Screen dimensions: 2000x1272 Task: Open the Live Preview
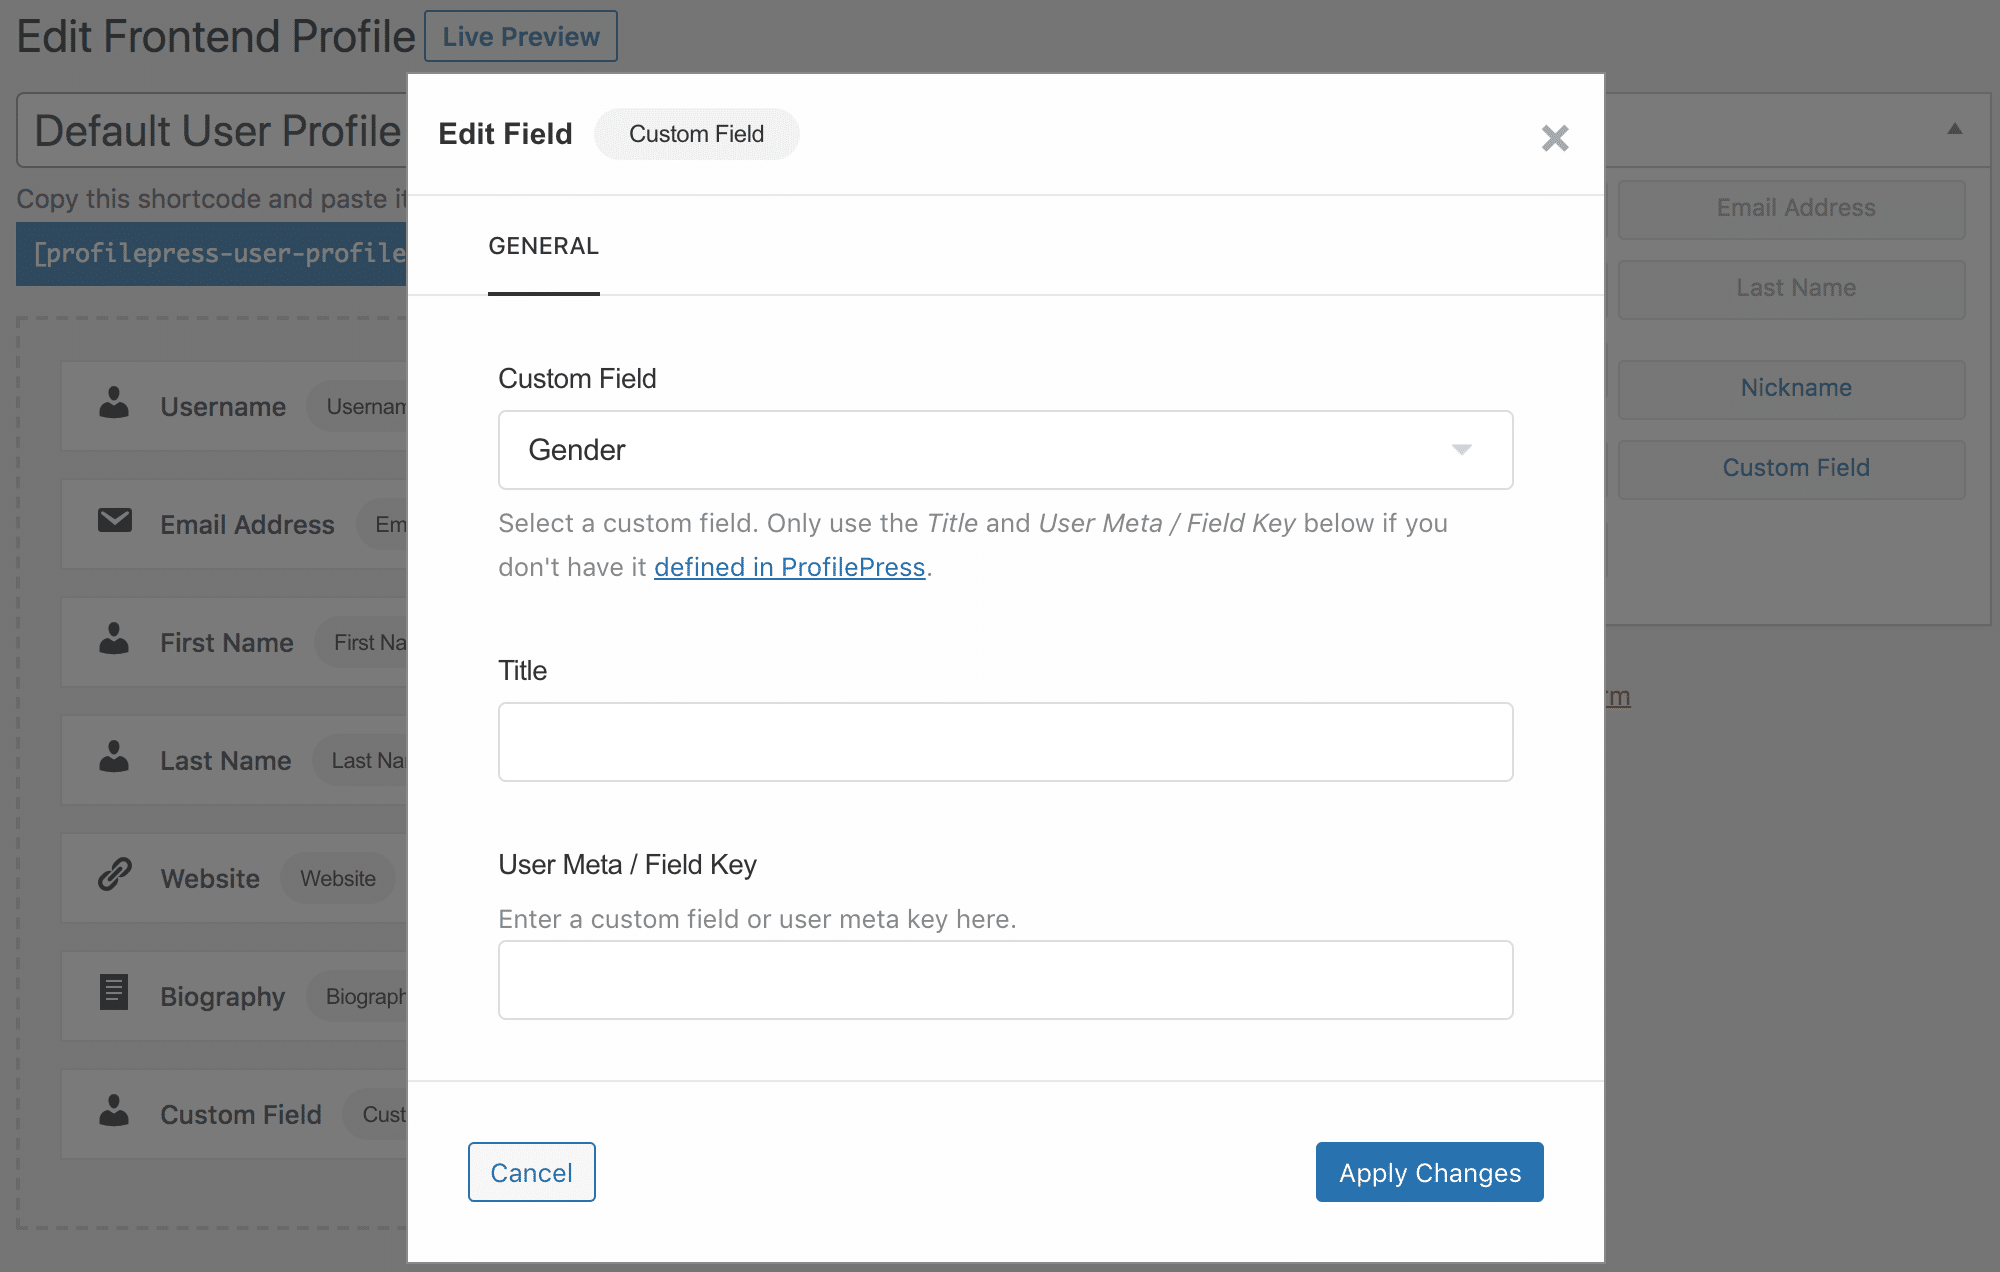pyautogui.click(x=519, y=36)
